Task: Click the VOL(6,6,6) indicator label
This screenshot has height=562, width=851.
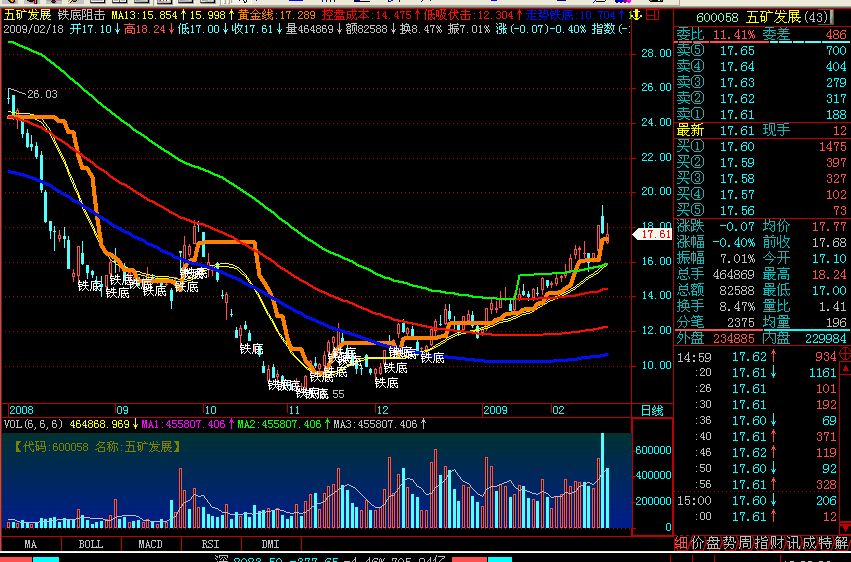Action: click(x=34, y=424)
